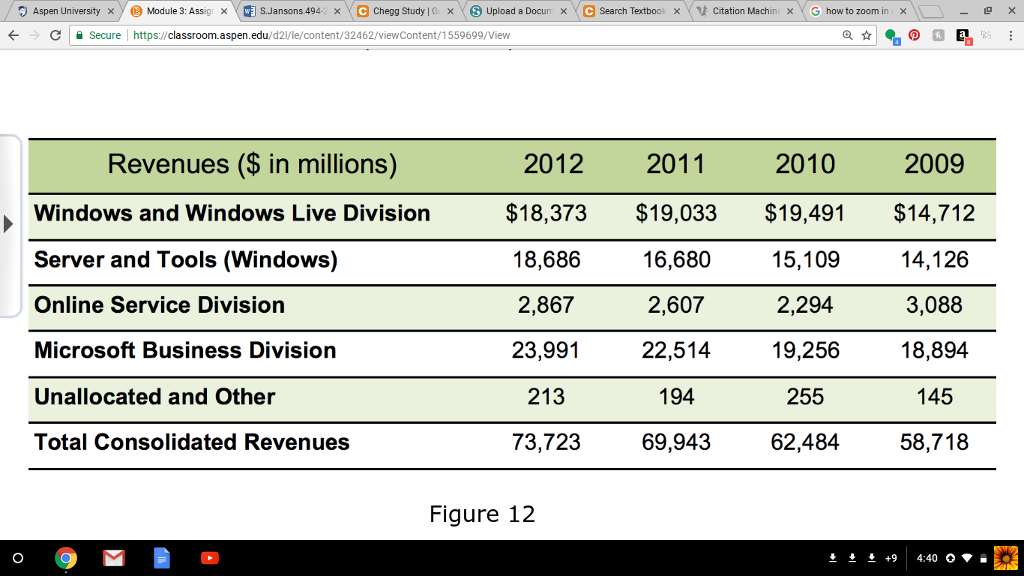Click the 73,723 total revenue value

(546, 442)
